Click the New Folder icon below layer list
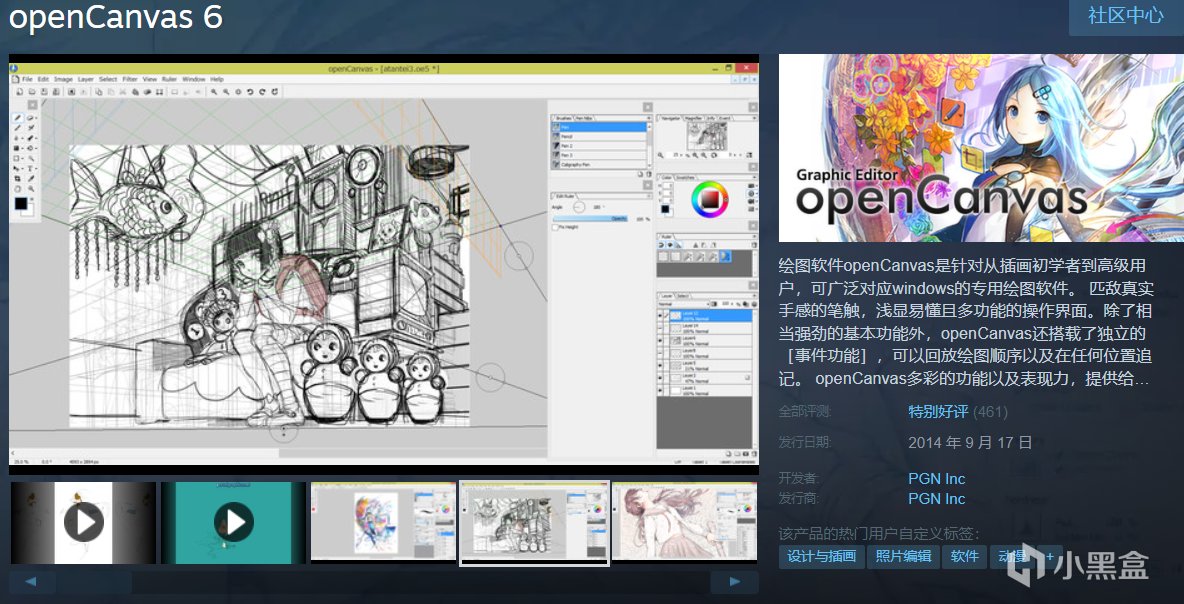 point(737,454)
